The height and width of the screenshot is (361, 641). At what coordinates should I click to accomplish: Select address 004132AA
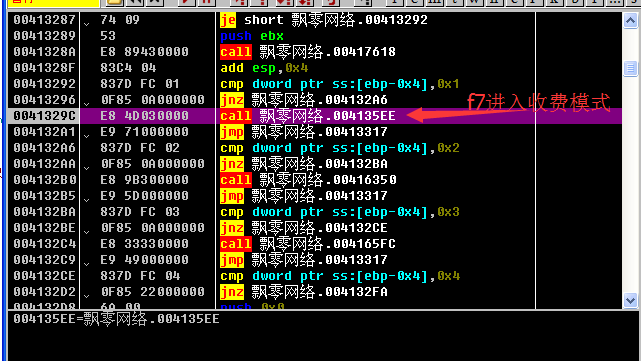coord(44,164)
